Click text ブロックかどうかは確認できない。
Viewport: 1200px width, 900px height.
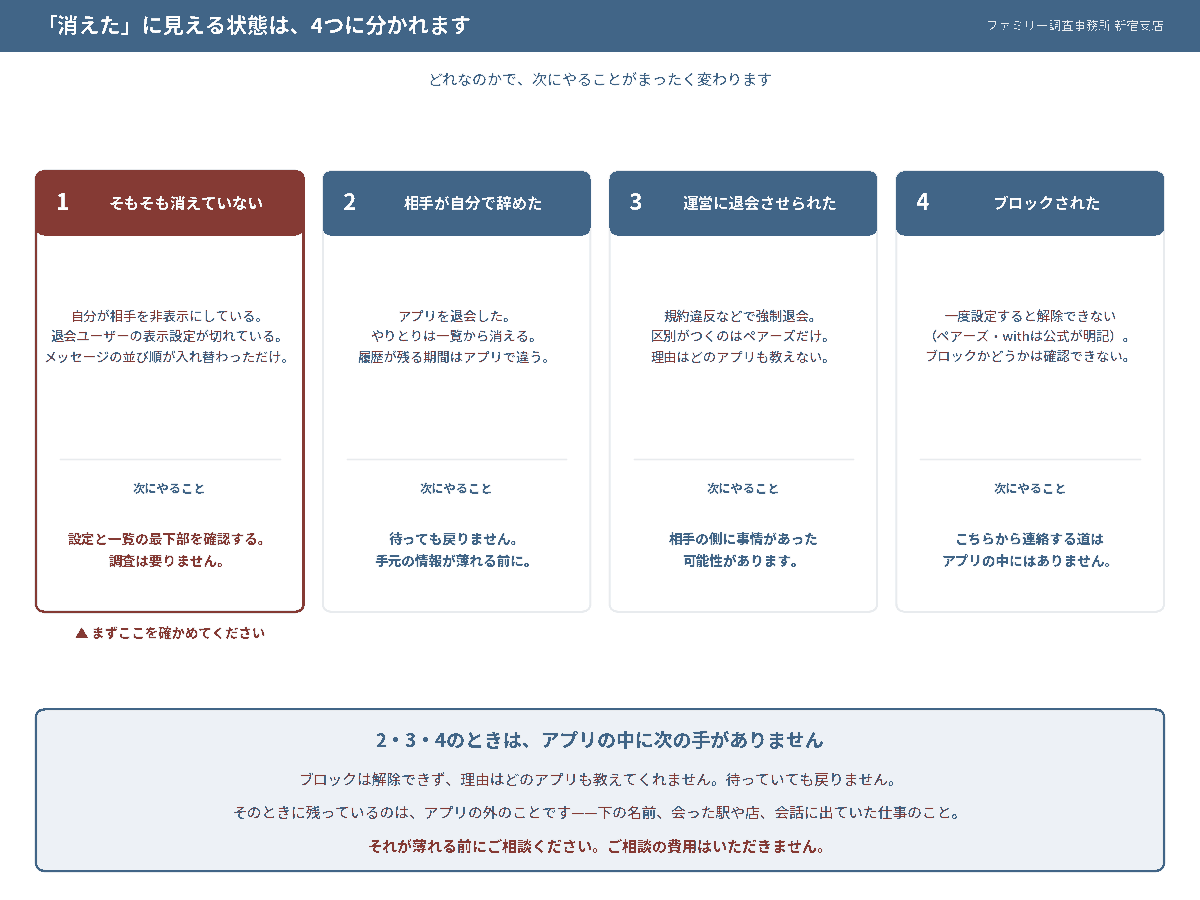coord(1028,356)
